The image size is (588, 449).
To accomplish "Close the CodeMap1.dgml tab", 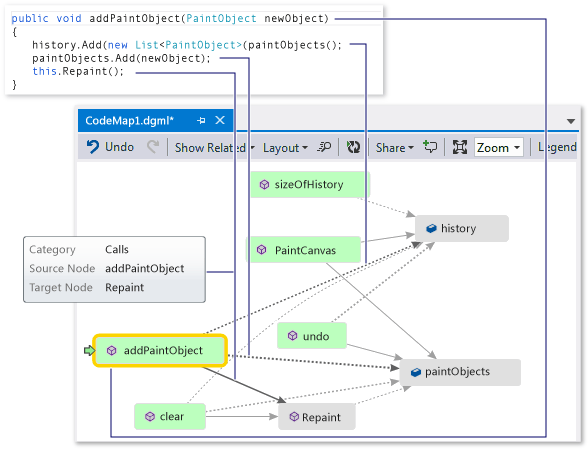I will click(220, 120).
